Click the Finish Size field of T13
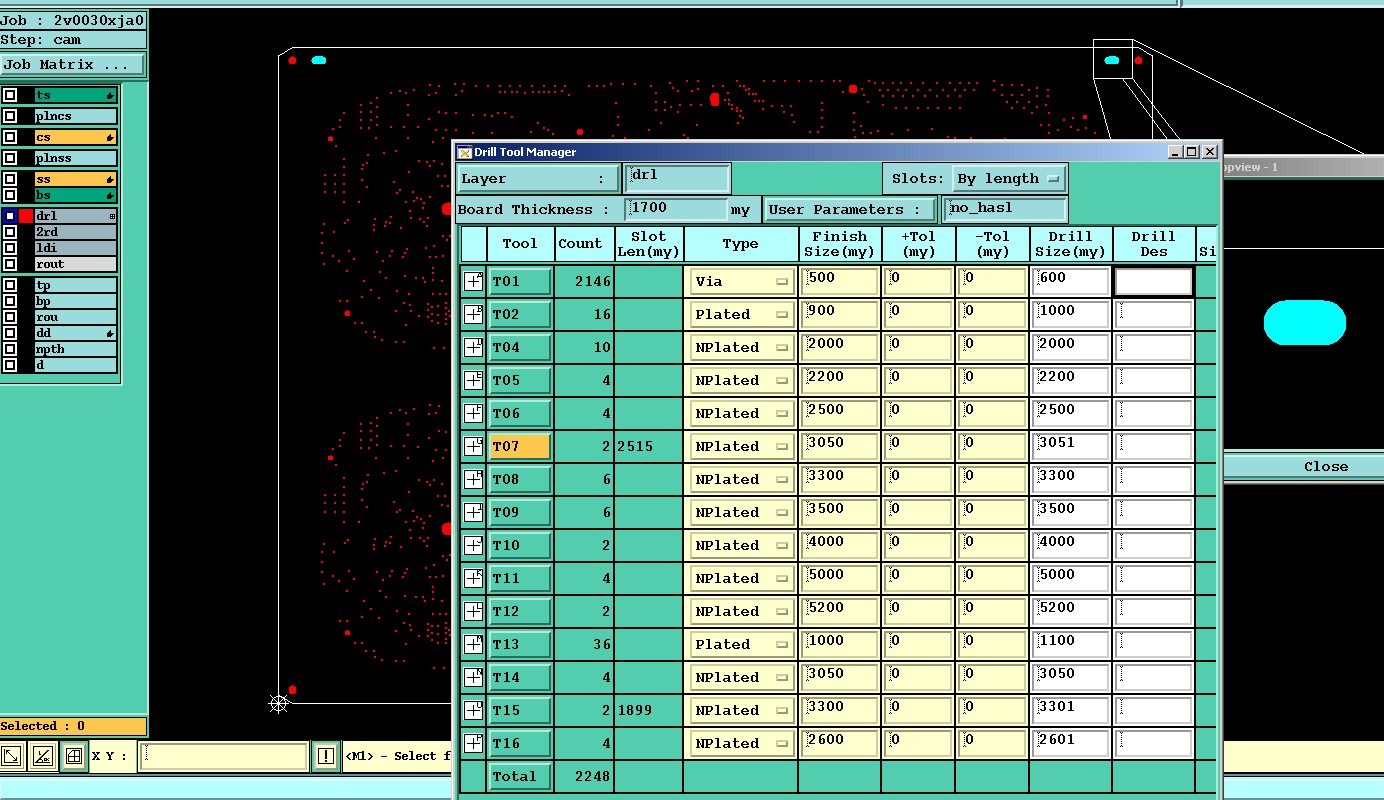This screenshot has width=1384, height=800. click(840, 644)
